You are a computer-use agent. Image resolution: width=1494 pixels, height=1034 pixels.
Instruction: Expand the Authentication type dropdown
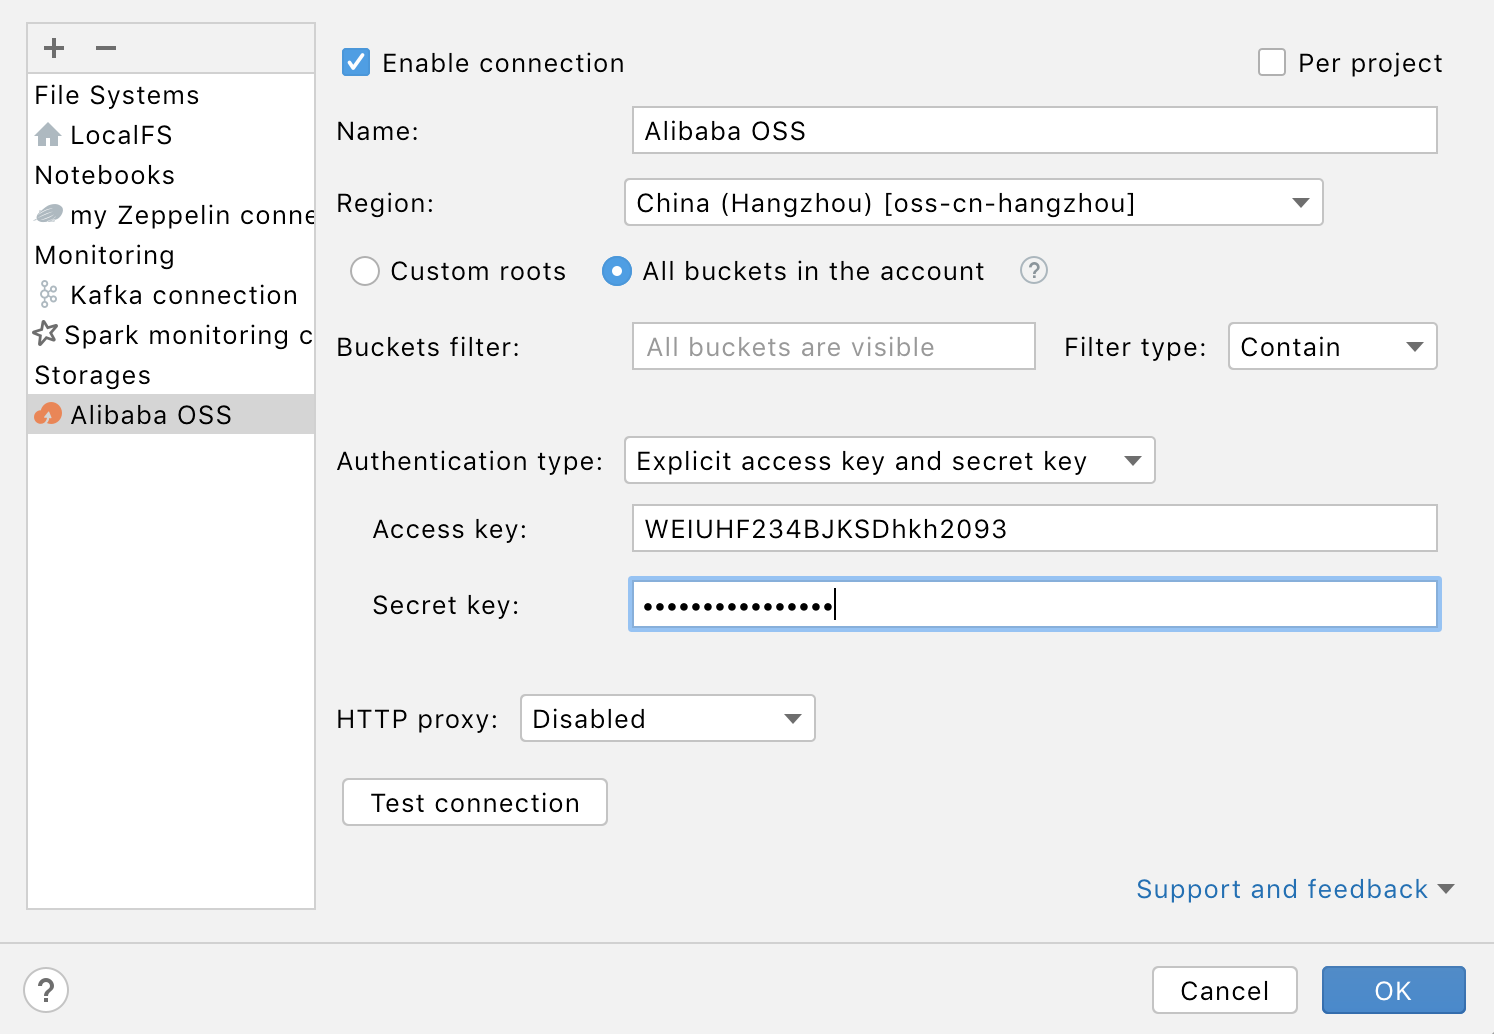[x=889, y=460]
